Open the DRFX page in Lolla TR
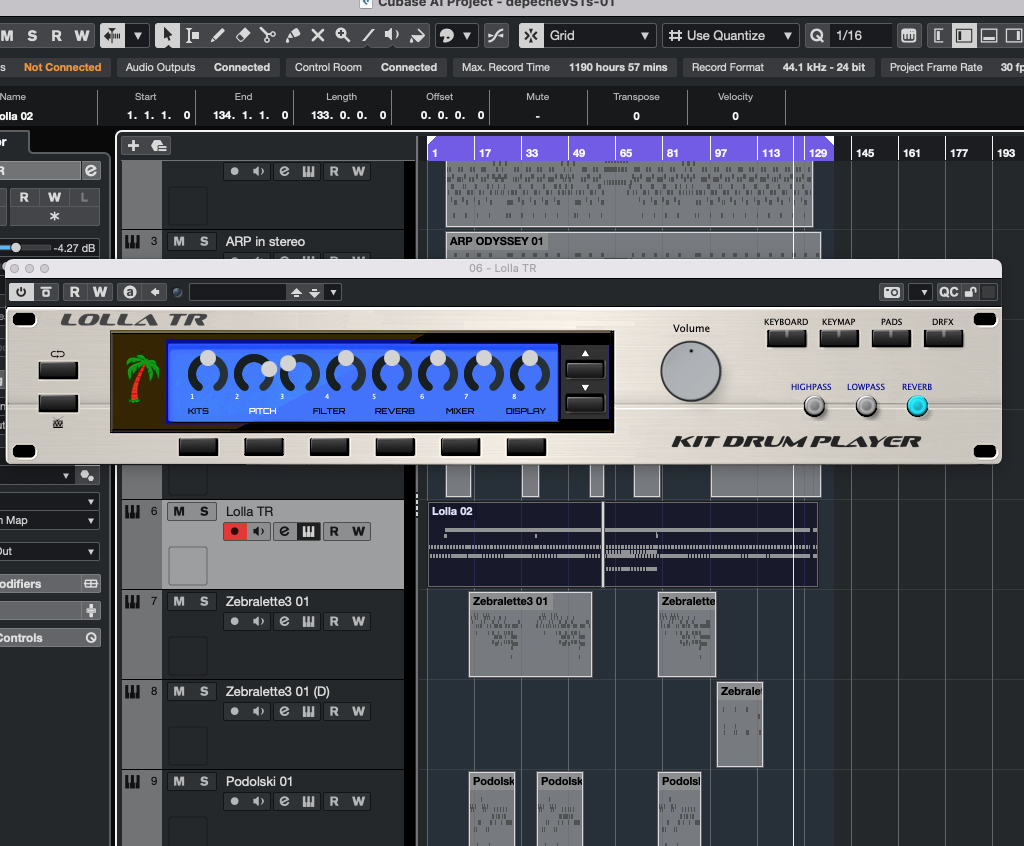 [943, 338]
